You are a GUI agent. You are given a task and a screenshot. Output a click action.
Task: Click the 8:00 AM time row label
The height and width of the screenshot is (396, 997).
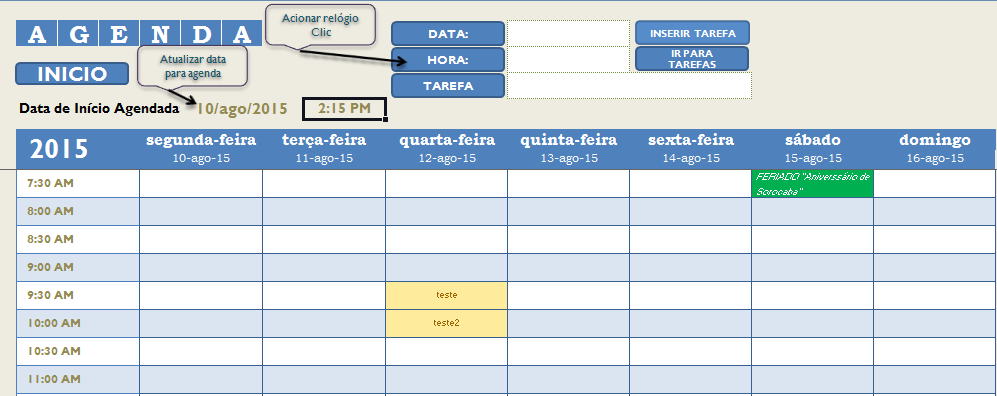(78, 211)
